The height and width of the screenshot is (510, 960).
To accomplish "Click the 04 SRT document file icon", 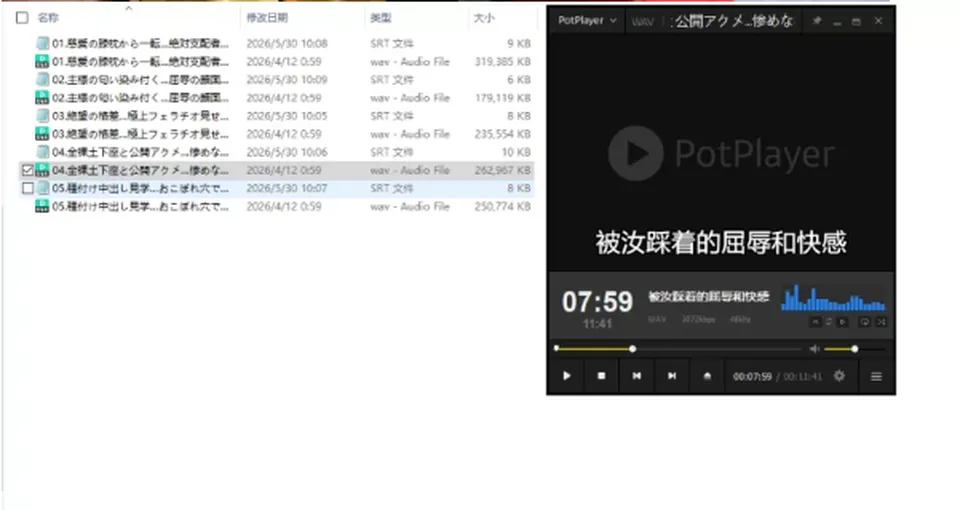I will [x=42, y=152].
